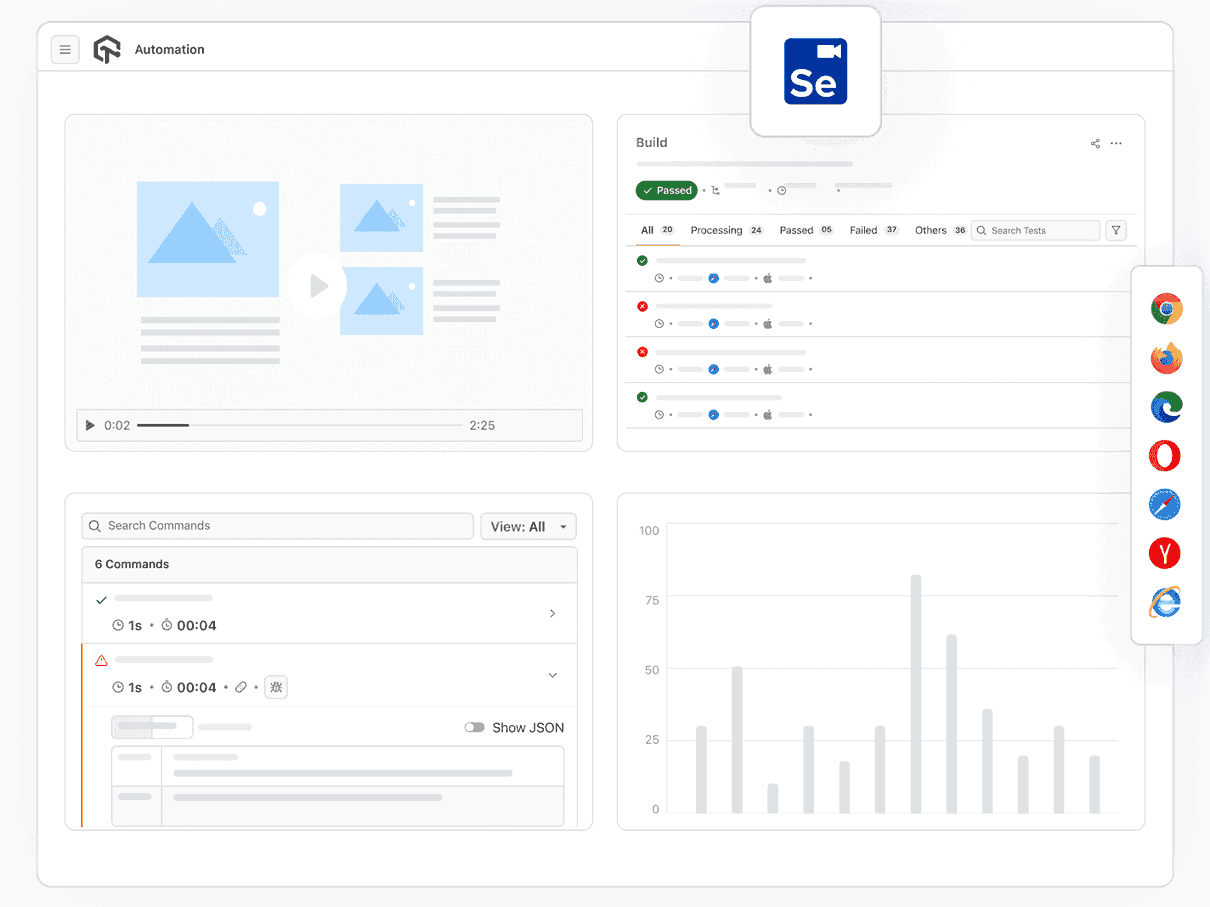This screenshot has height=907, width=1210.
Task: Switch to the Processing tab
Action: point(716,231)
